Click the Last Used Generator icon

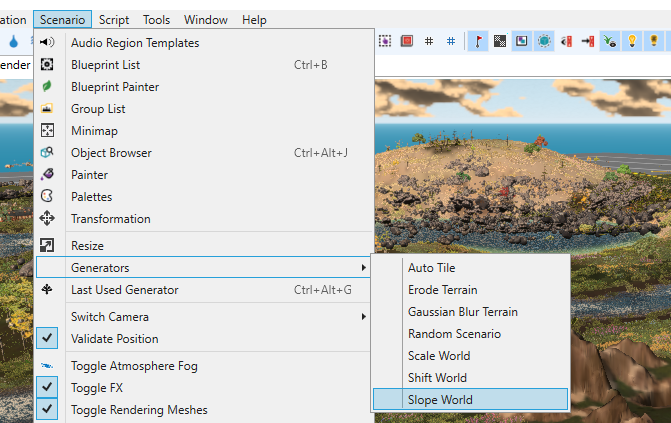click(47, 289)
